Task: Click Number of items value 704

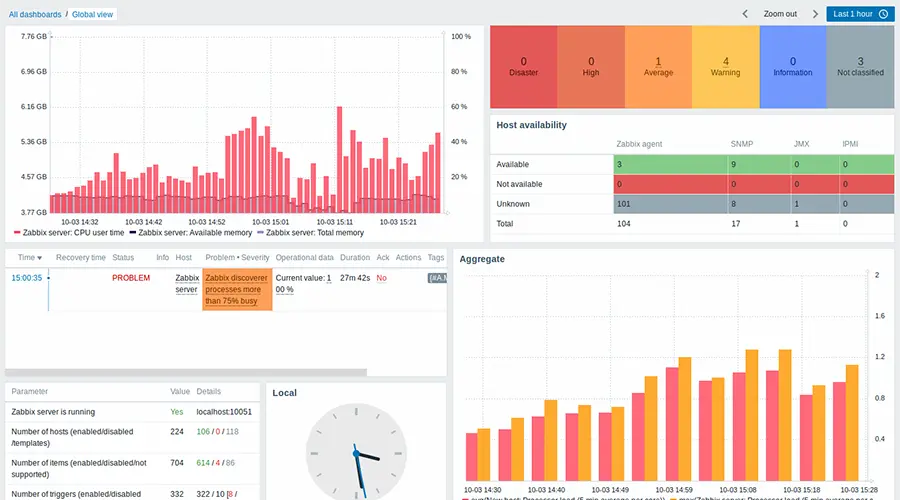Action: click(x=177, y=463)
